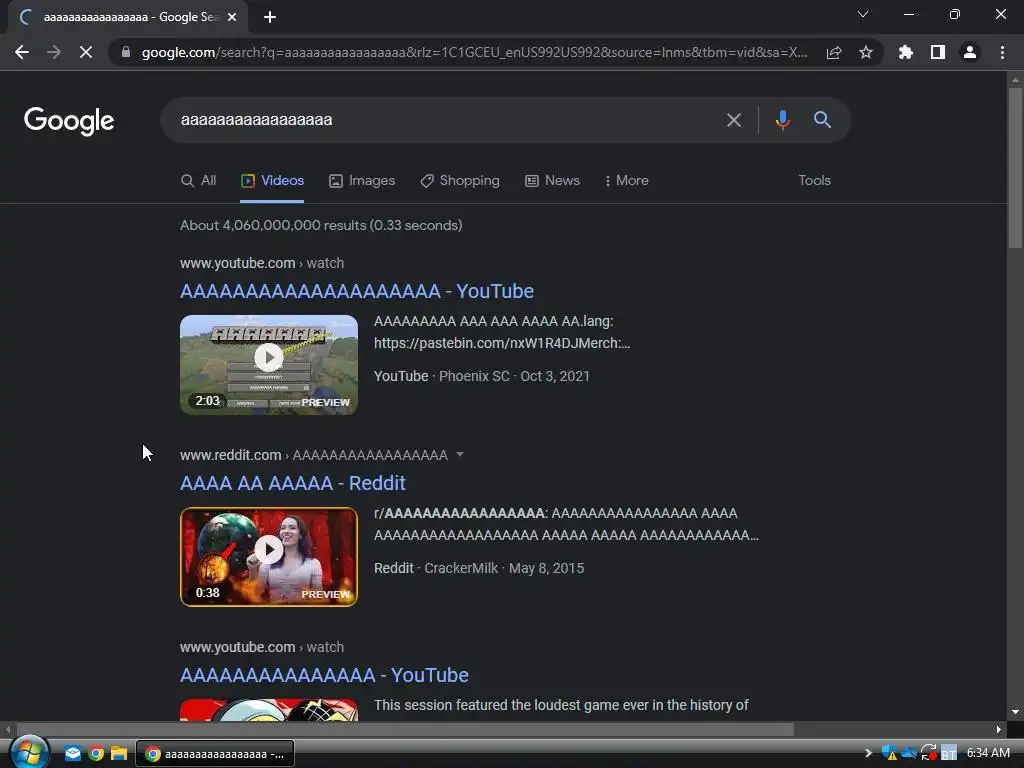The width and height of the screenshot is (1024, 768).
Task: Click the www.reddit.com breadcrumb text
Action: pyautogui.click(x=231, y=455)
